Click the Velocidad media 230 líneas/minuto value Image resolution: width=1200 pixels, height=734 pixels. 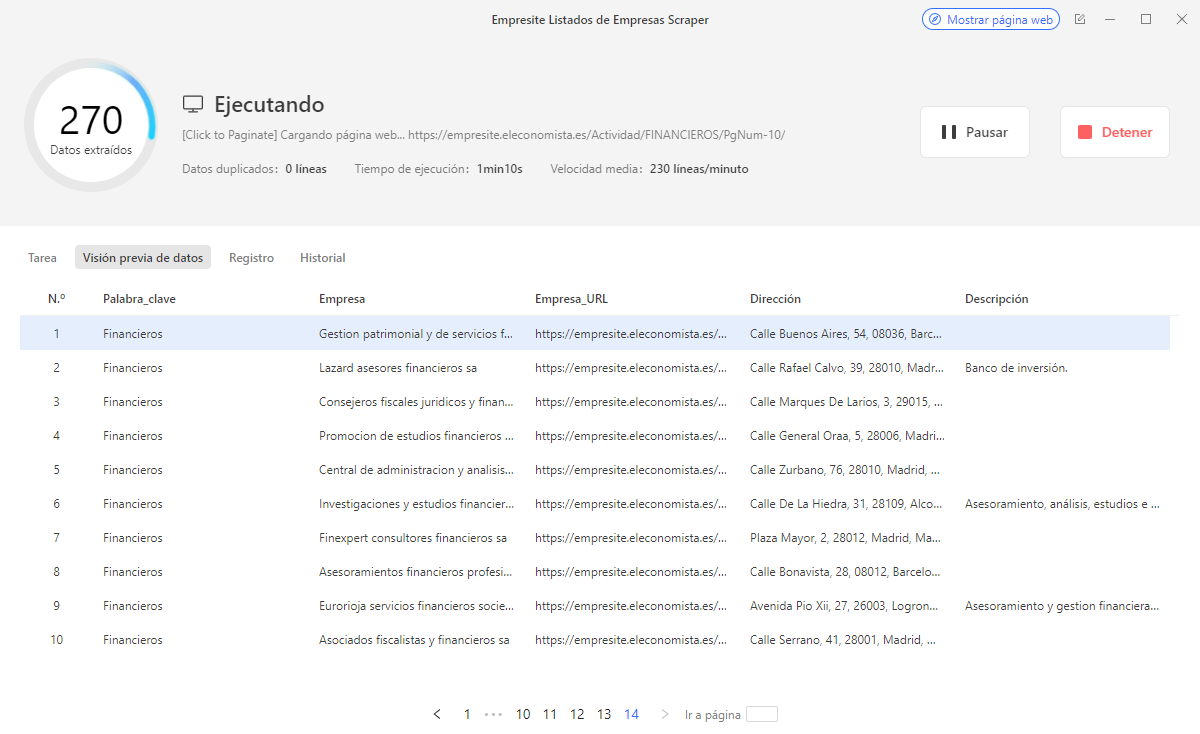(699, 169)
